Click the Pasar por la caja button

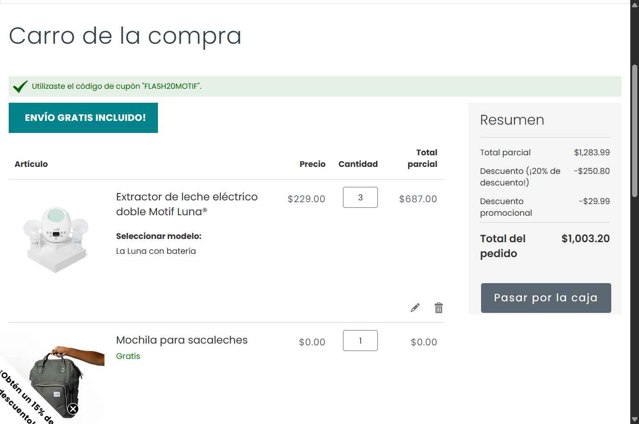point(546,298)
